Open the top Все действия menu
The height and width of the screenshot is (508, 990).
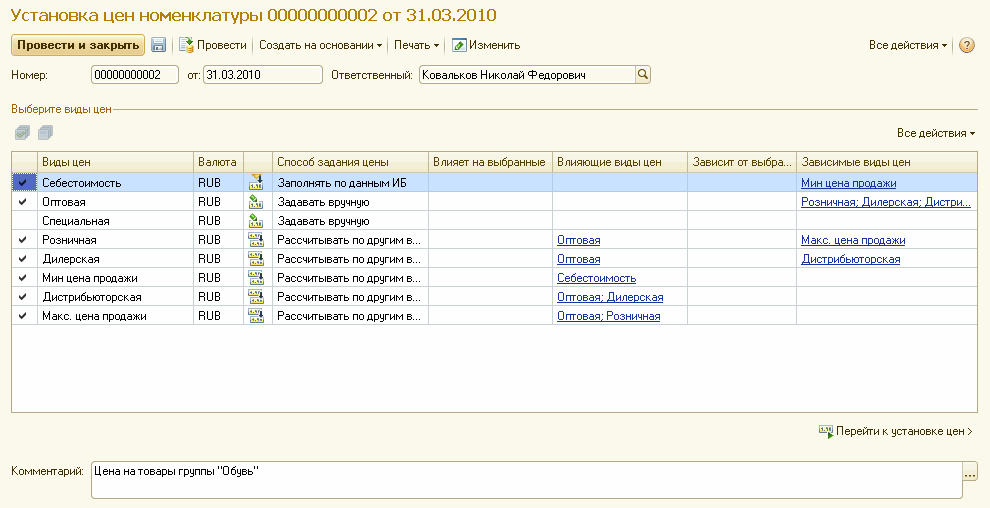pyautogui.click(x=908, y=45)
